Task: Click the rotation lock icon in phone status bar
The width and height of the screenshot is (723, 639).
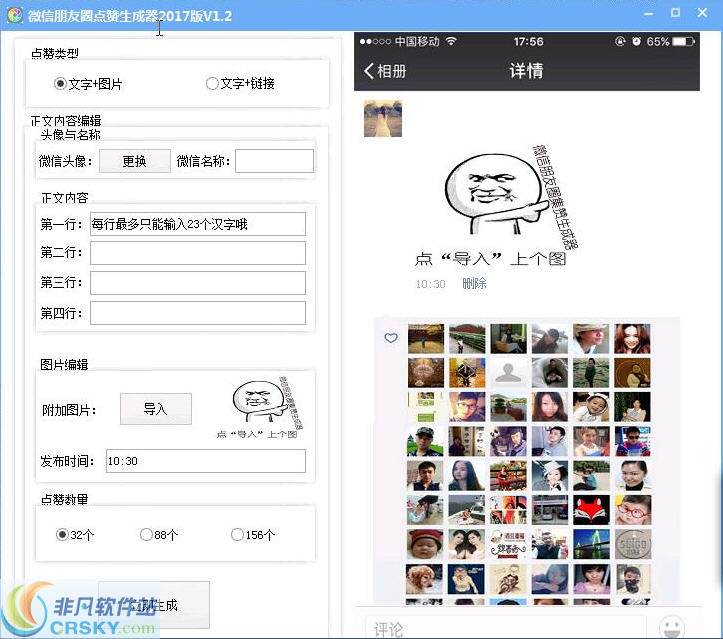Action: pyautogui.click(x=620, y=41)
